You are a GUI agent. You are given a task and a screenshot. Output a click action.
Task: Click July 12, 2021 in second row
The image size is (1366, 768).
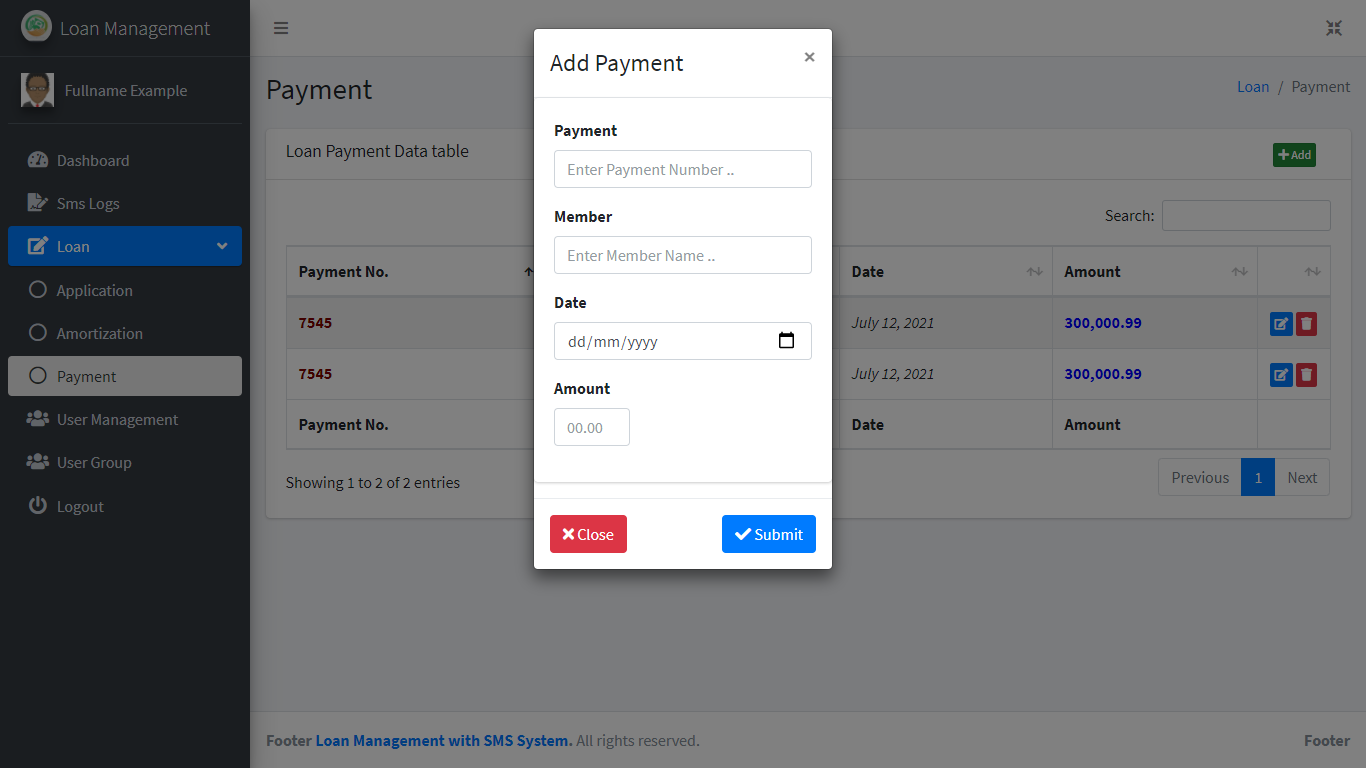point(893,374)
